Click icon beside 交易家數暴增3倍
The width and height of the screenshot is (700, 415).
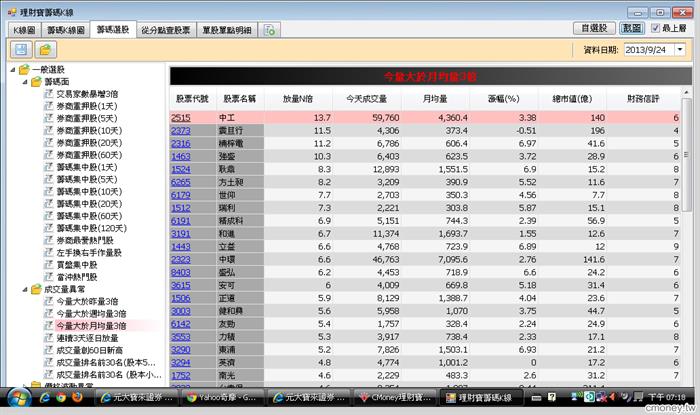click(49, 94)
